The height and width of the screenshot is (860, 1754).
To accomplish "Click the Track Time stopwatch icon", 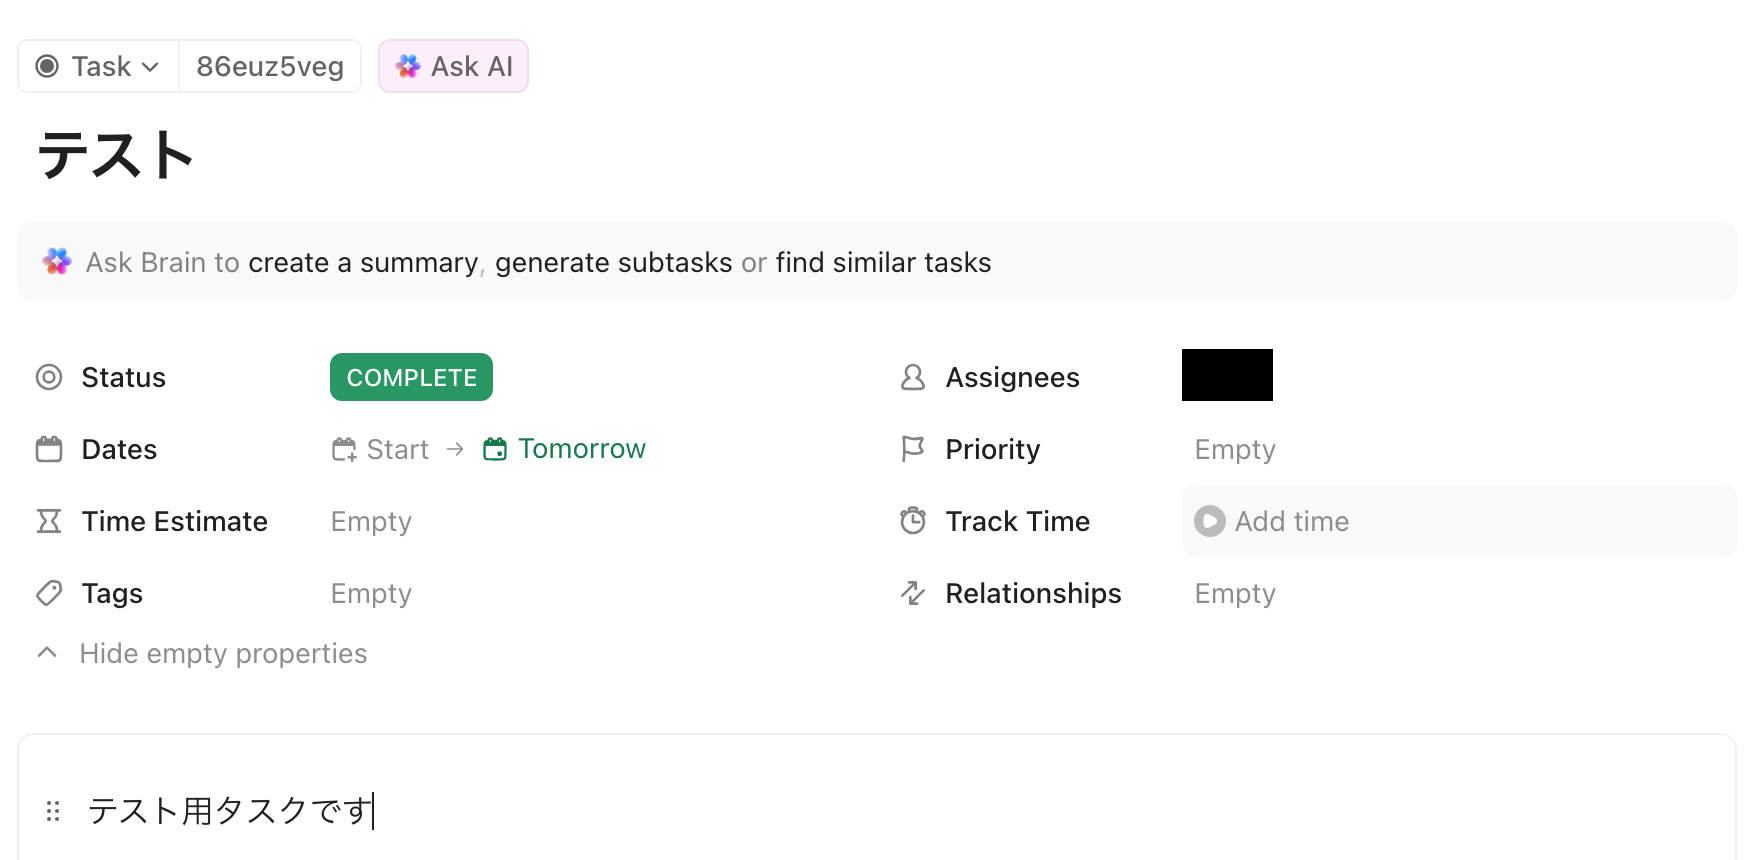I will pos(912,521).
